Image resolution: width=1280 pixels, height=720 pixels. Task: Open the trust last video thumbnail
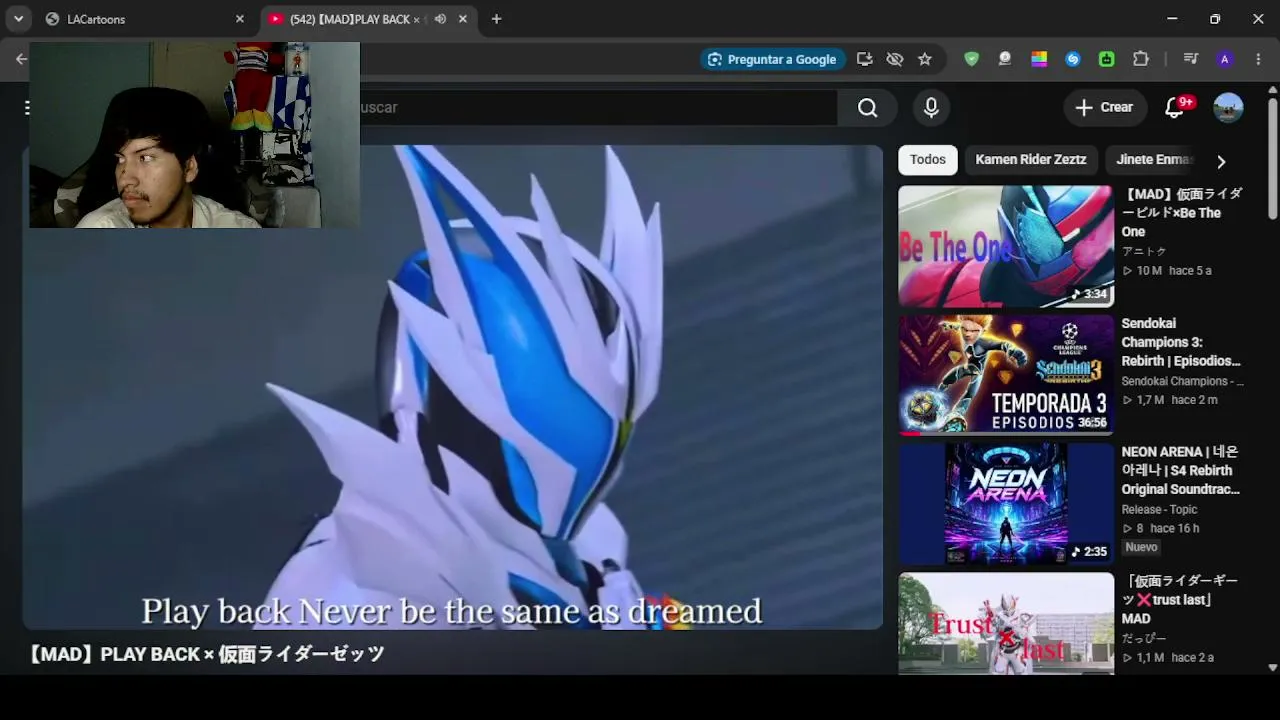(1006, 623)
